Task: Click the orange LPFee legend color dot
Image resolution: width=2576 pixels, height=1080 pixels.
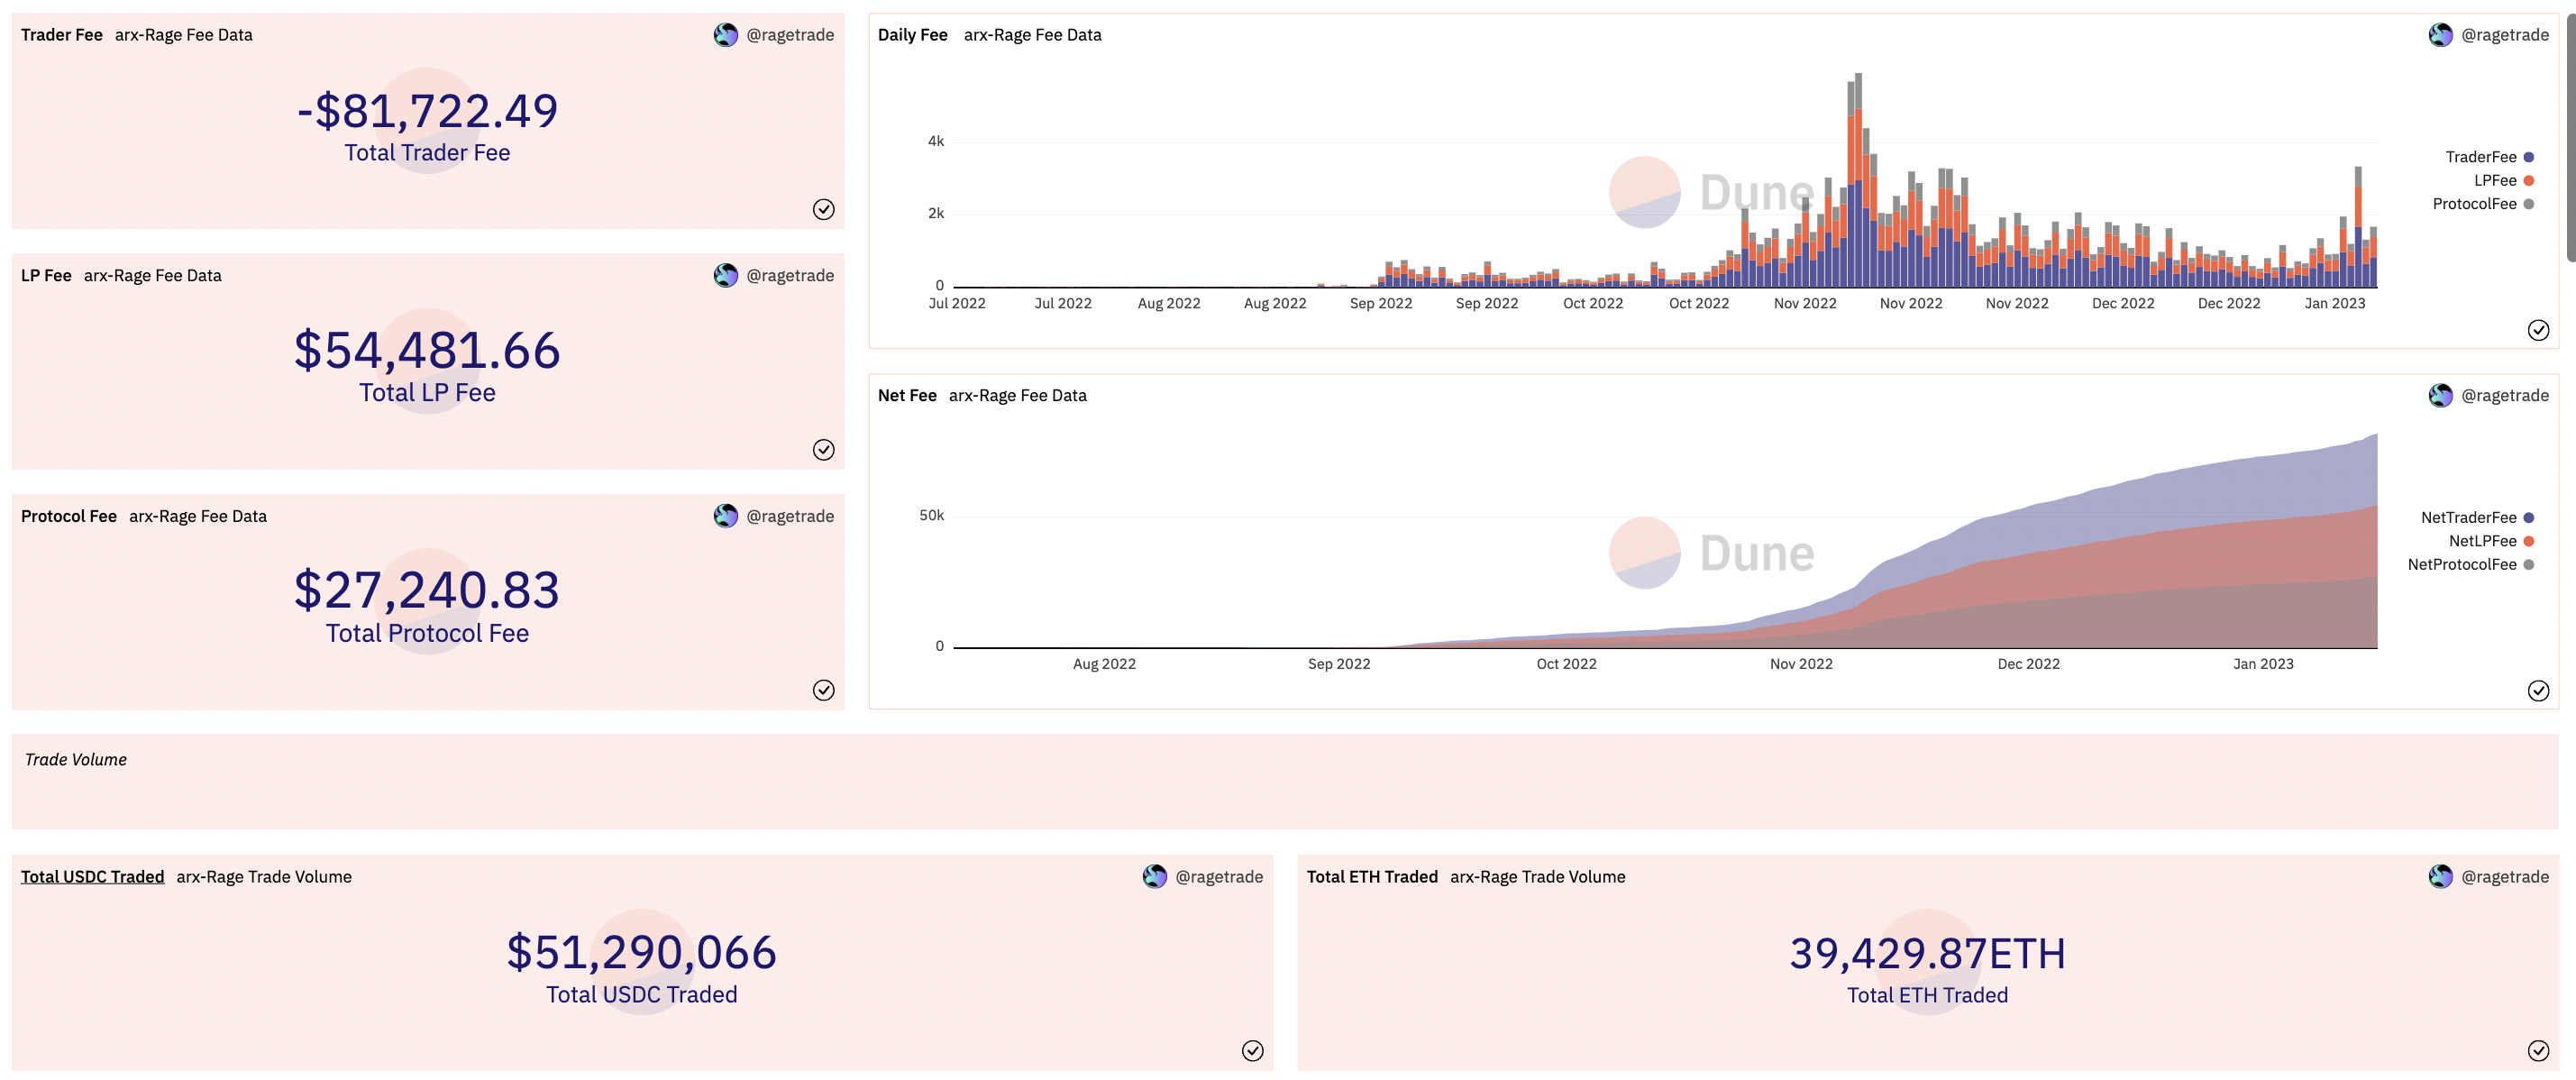Action: click(2529, 181)
